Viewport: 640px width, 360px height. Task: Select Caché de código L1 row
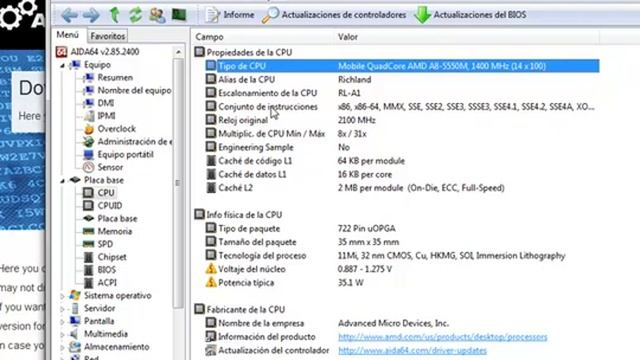tap(402, 161)
